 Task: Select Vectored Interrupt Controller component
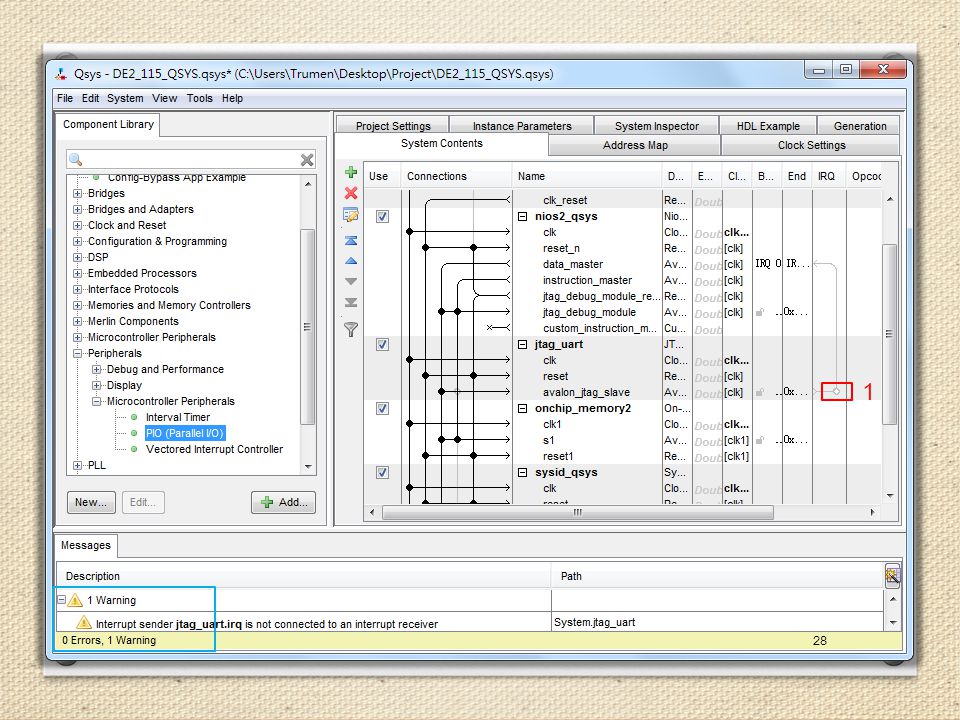click(214, 449)
